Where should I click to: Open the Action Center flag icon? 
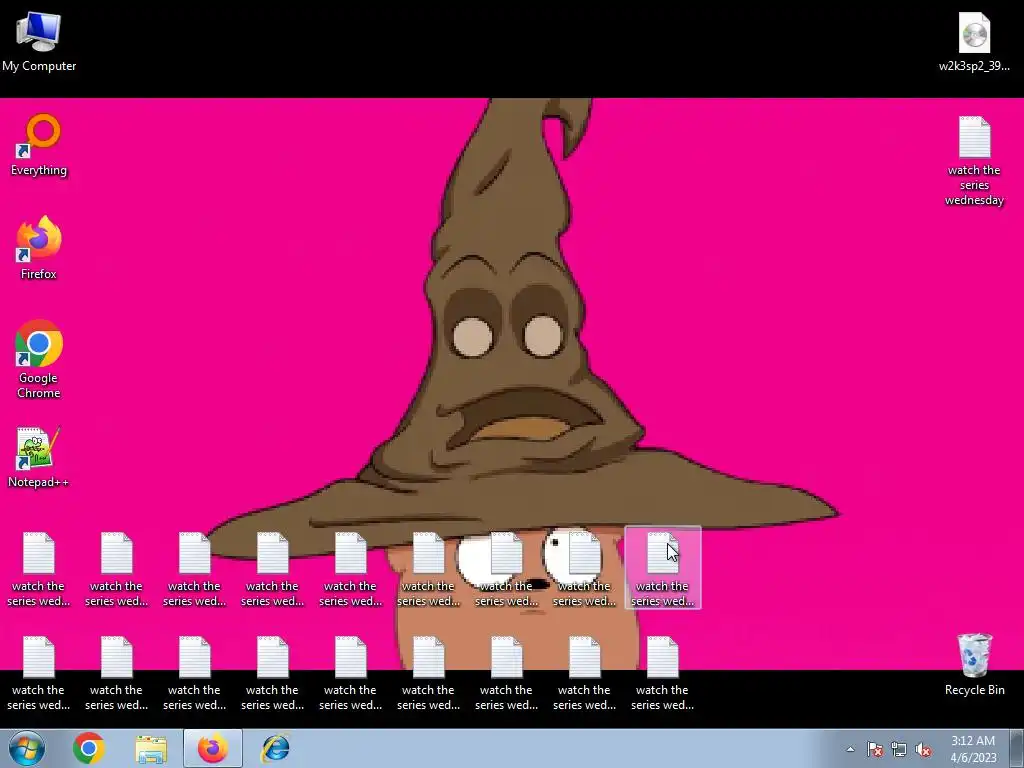coord(874,749)
